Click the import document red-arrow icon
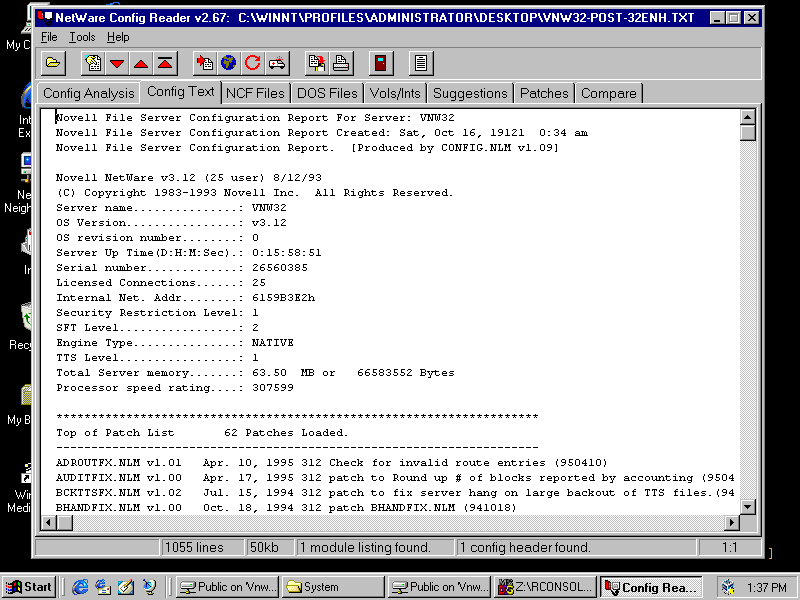This screenshot has width=800, height=600. pos(205,63)
